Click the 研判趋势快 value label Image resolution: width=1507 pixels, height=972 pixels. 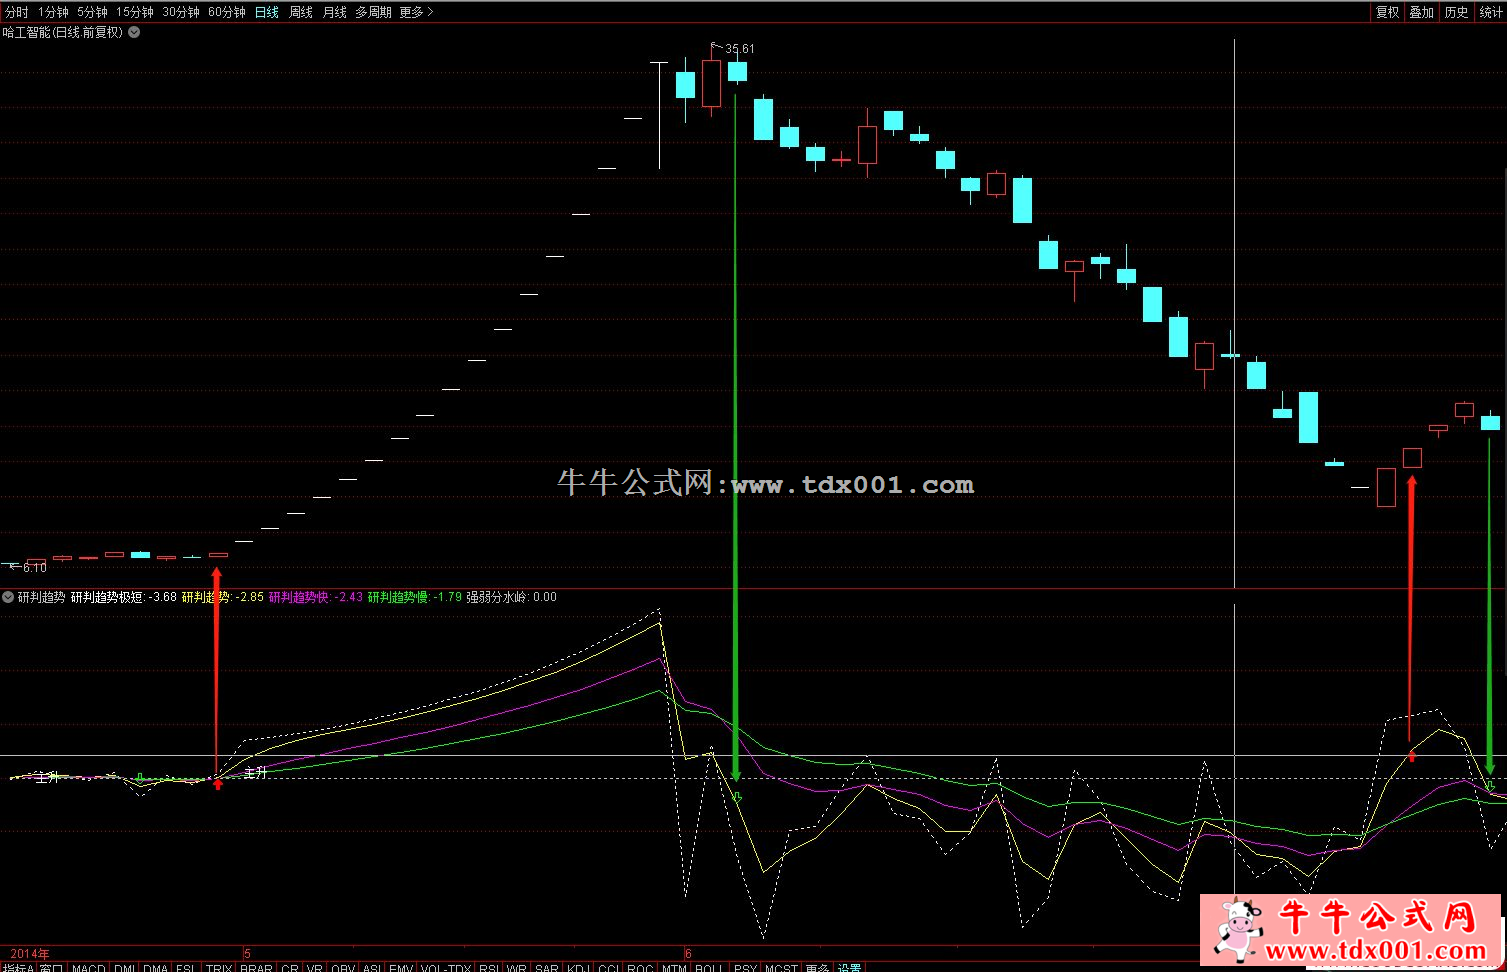tap(315, 597)
